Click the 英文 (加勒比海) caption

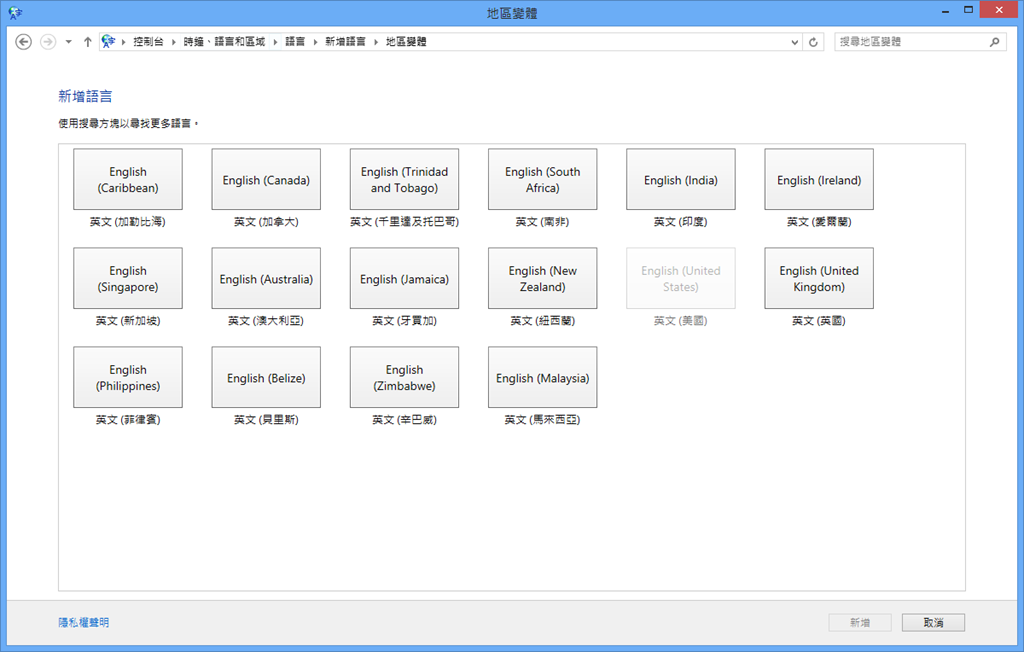(128, 222)
